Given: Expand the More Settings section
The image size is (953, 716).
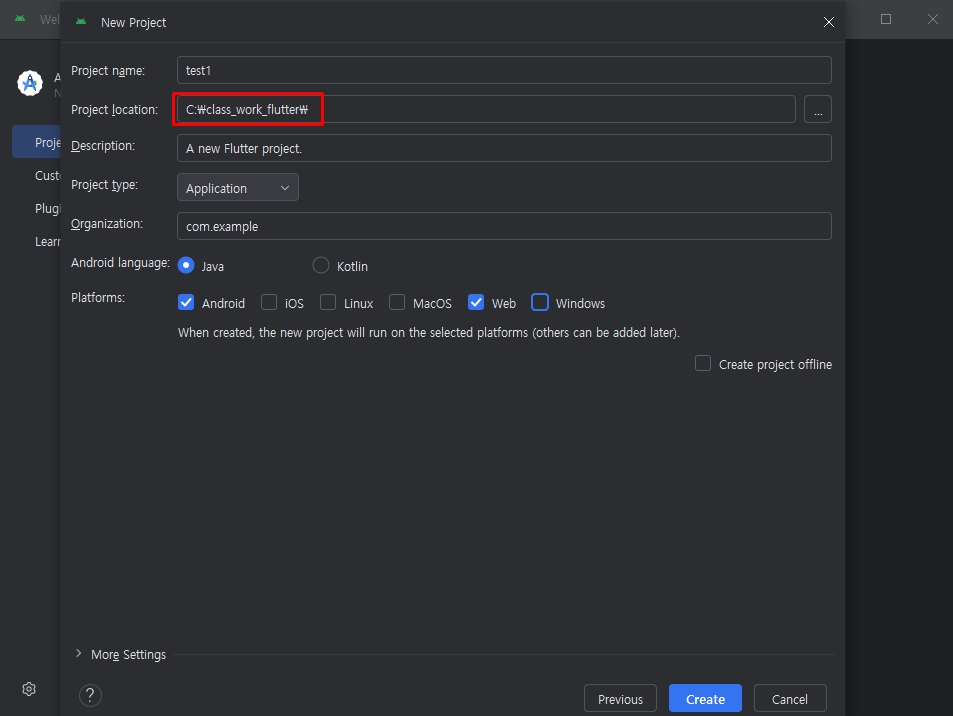Looking at the screenshot, I should coord(78,653).
